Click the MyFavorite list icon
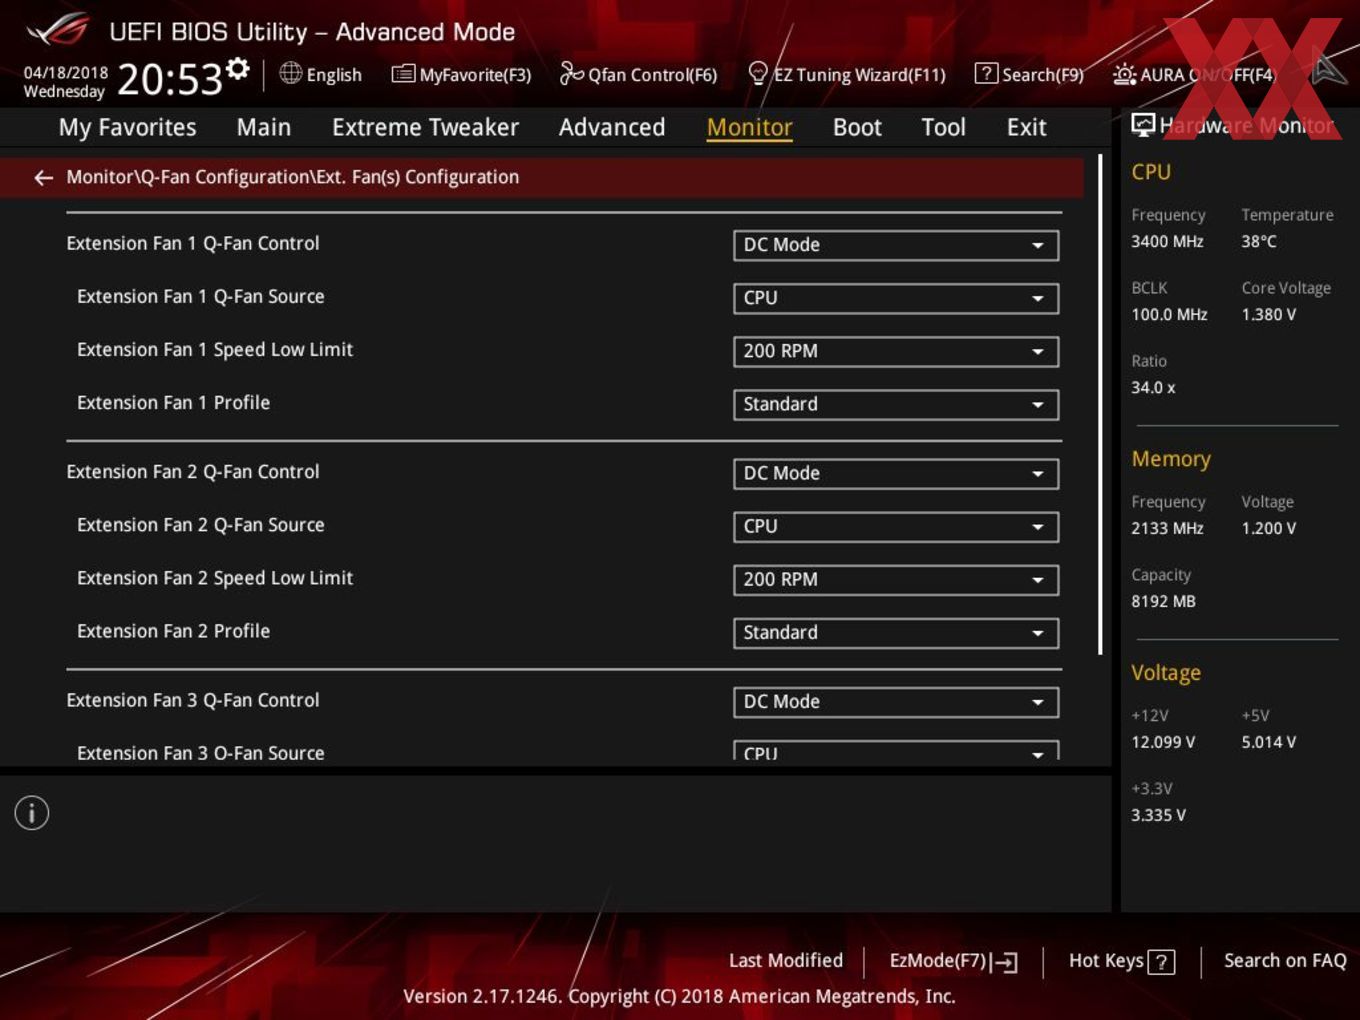 pyautogui.click(x=403, y=74)
